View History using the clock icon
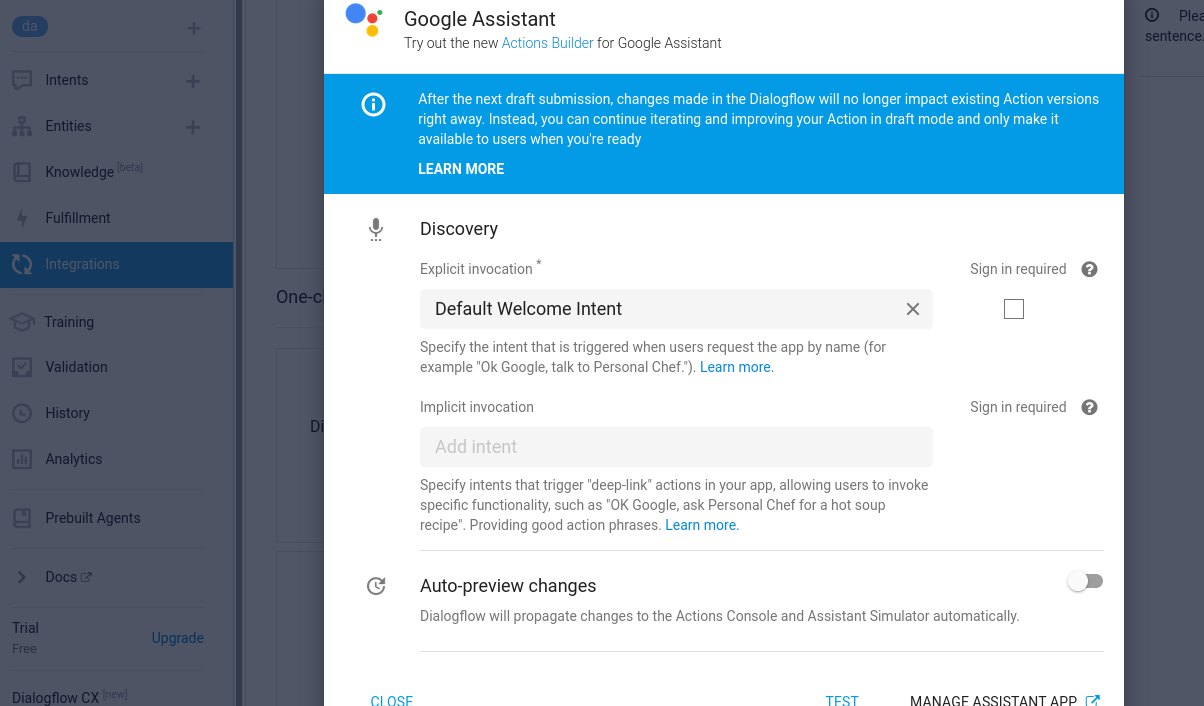This screenshot has height=706, width=1204. coord(21,413)
